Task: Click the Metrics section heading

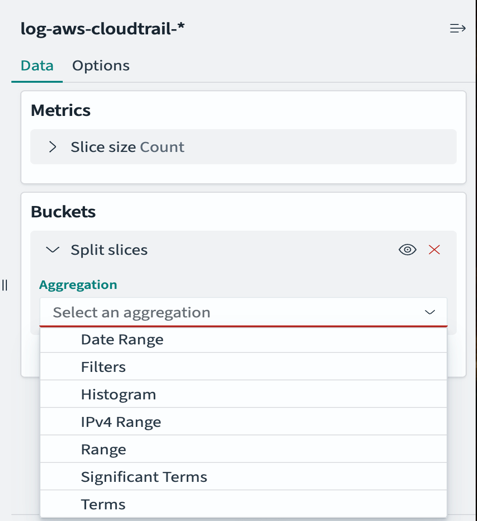Action: click(60, 110)
